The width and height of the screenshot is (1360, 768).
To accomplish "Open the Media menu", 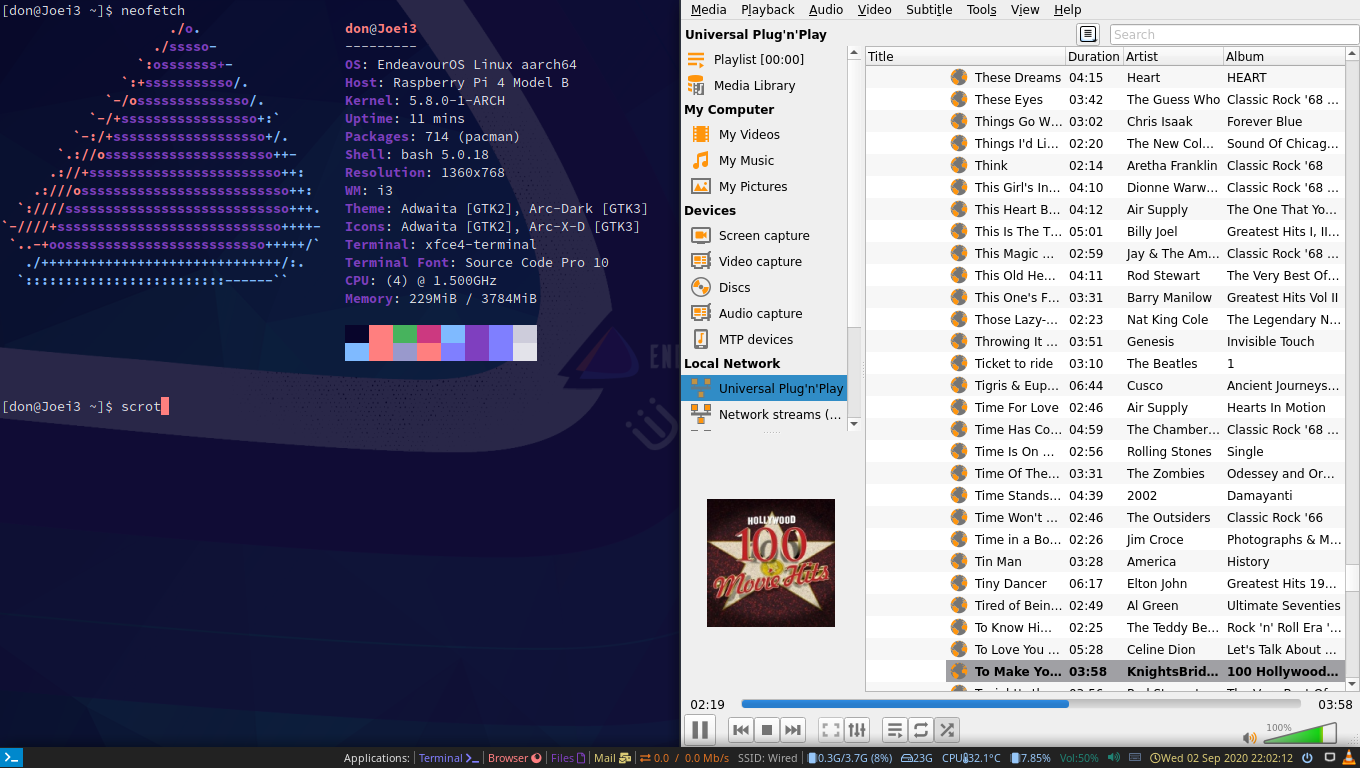I will click(x=708, y=9).
